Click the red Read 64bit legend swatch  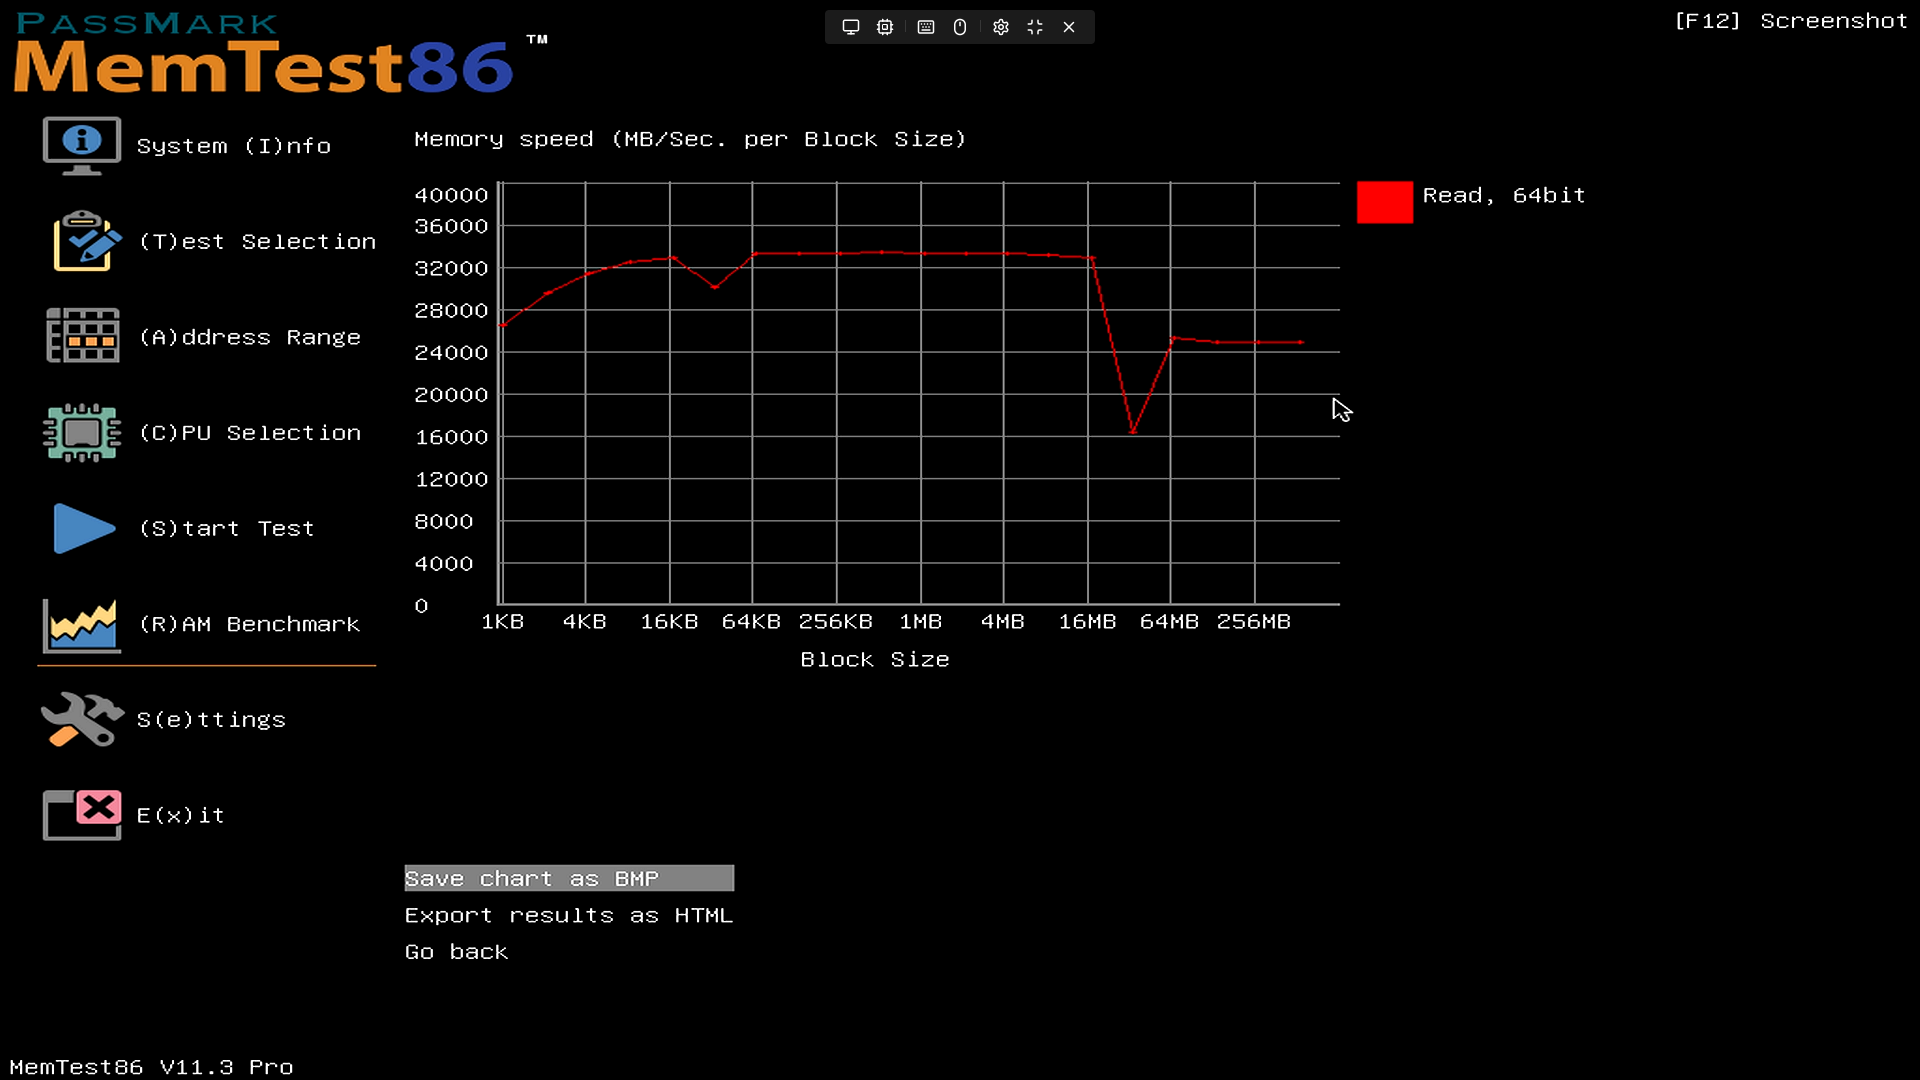(1384, 202)
